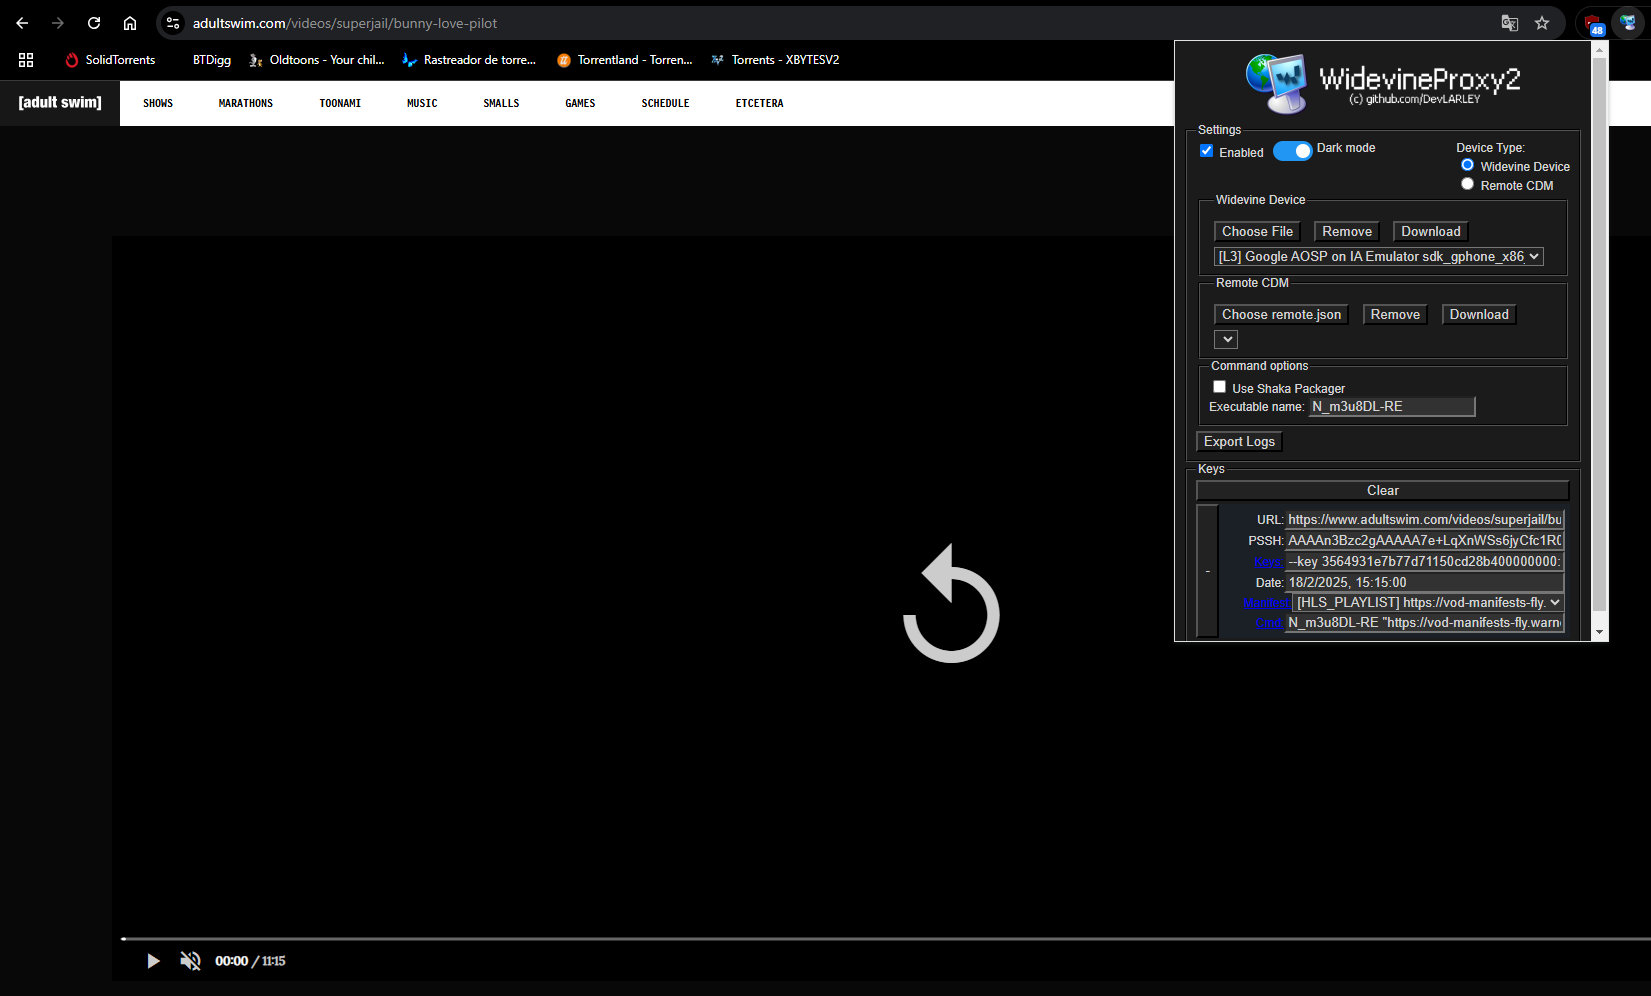Click the PSSH value field

tap(1424, 541)
